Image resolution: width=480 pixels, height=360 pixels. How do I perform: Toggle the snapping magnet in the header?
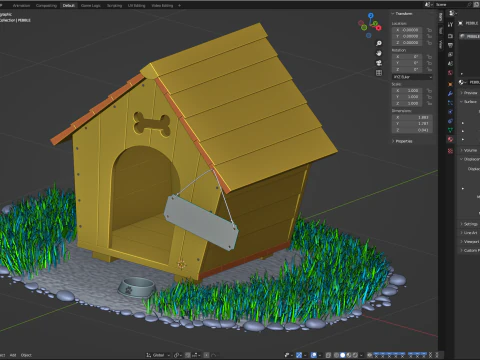click(188, 355)
